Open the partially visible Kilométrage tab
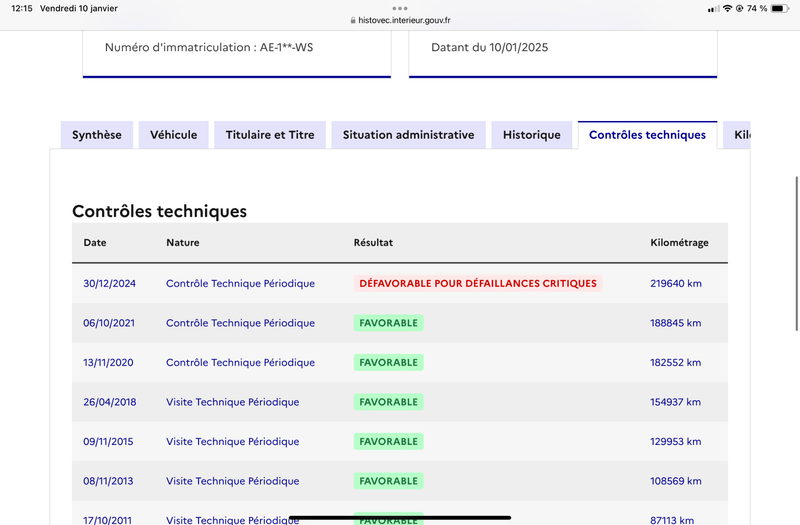Viewport: 800px width, 525px height. [x=737, y=135]
